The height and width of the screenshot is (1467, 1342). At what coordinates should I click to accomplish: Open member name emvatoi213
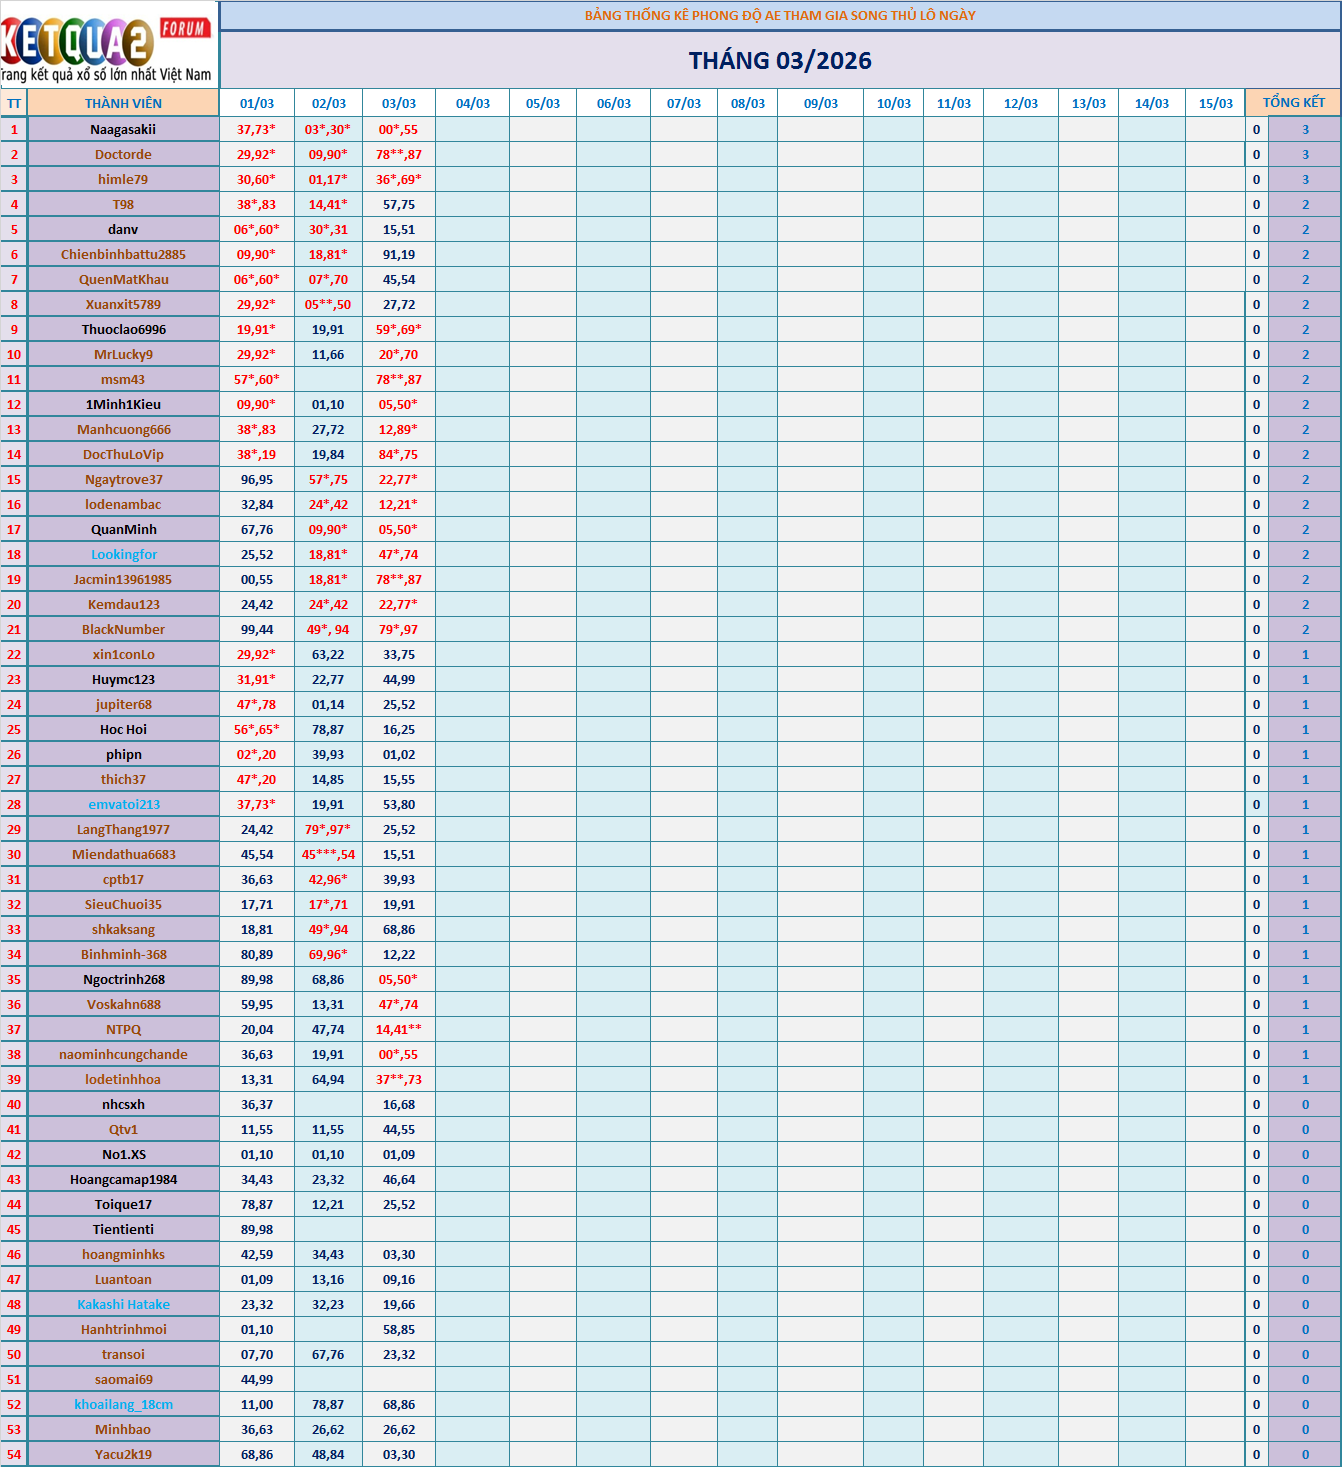pos(124,804)
